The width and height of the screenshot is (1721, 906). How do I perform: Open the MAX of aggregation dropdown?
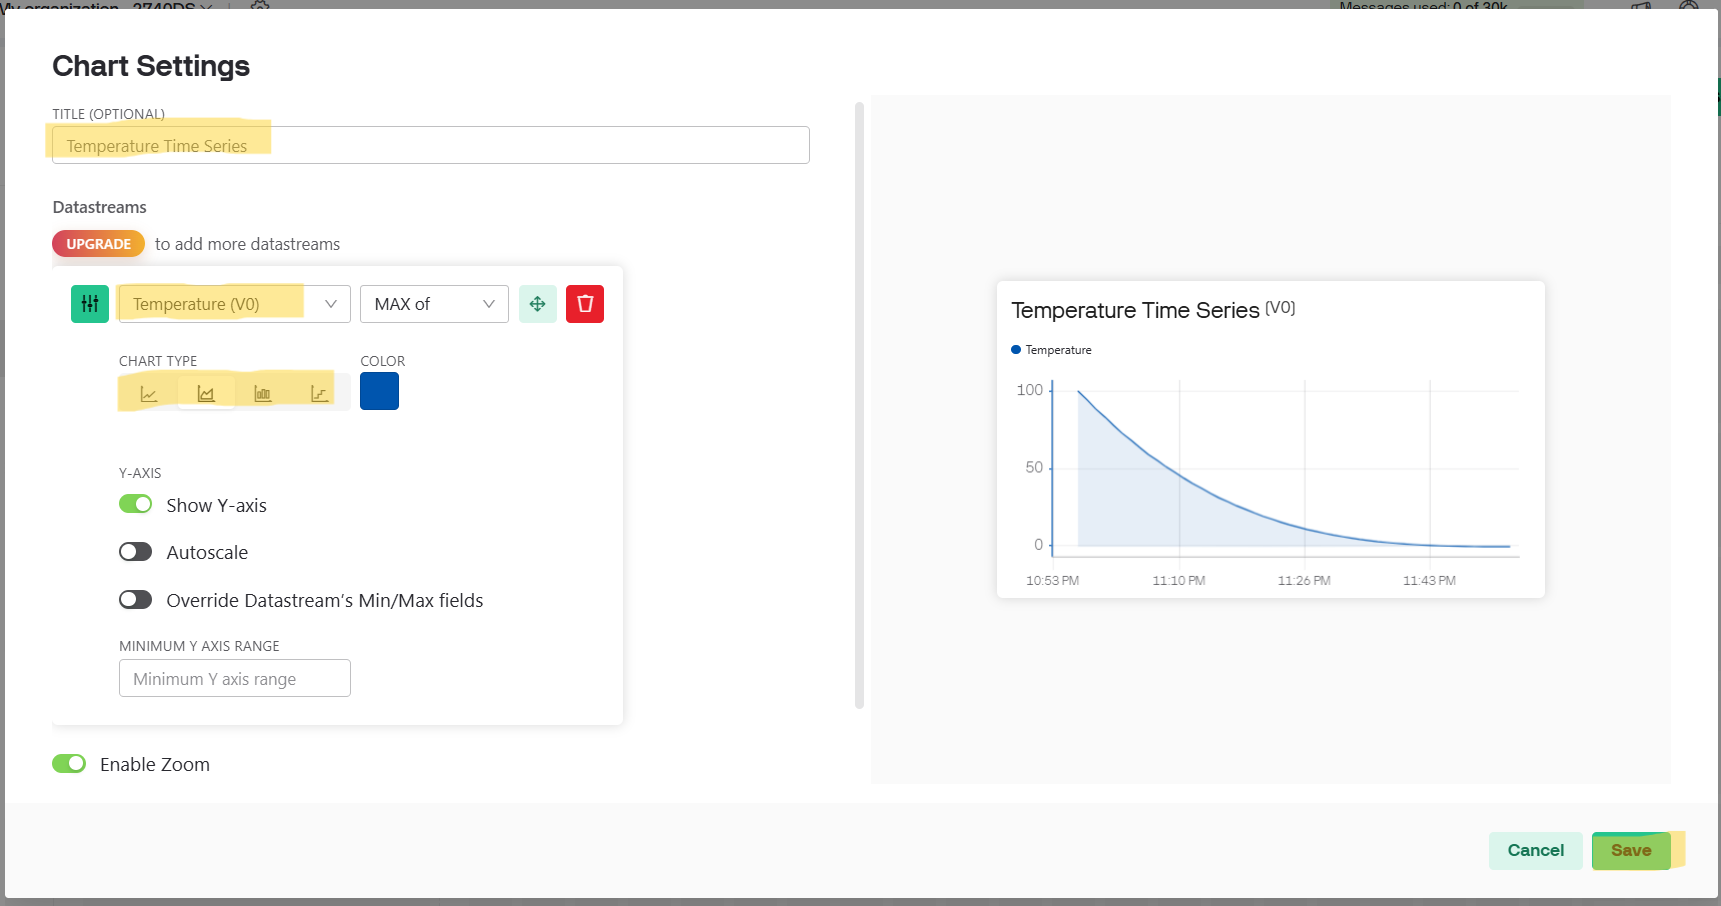point(434,304)
